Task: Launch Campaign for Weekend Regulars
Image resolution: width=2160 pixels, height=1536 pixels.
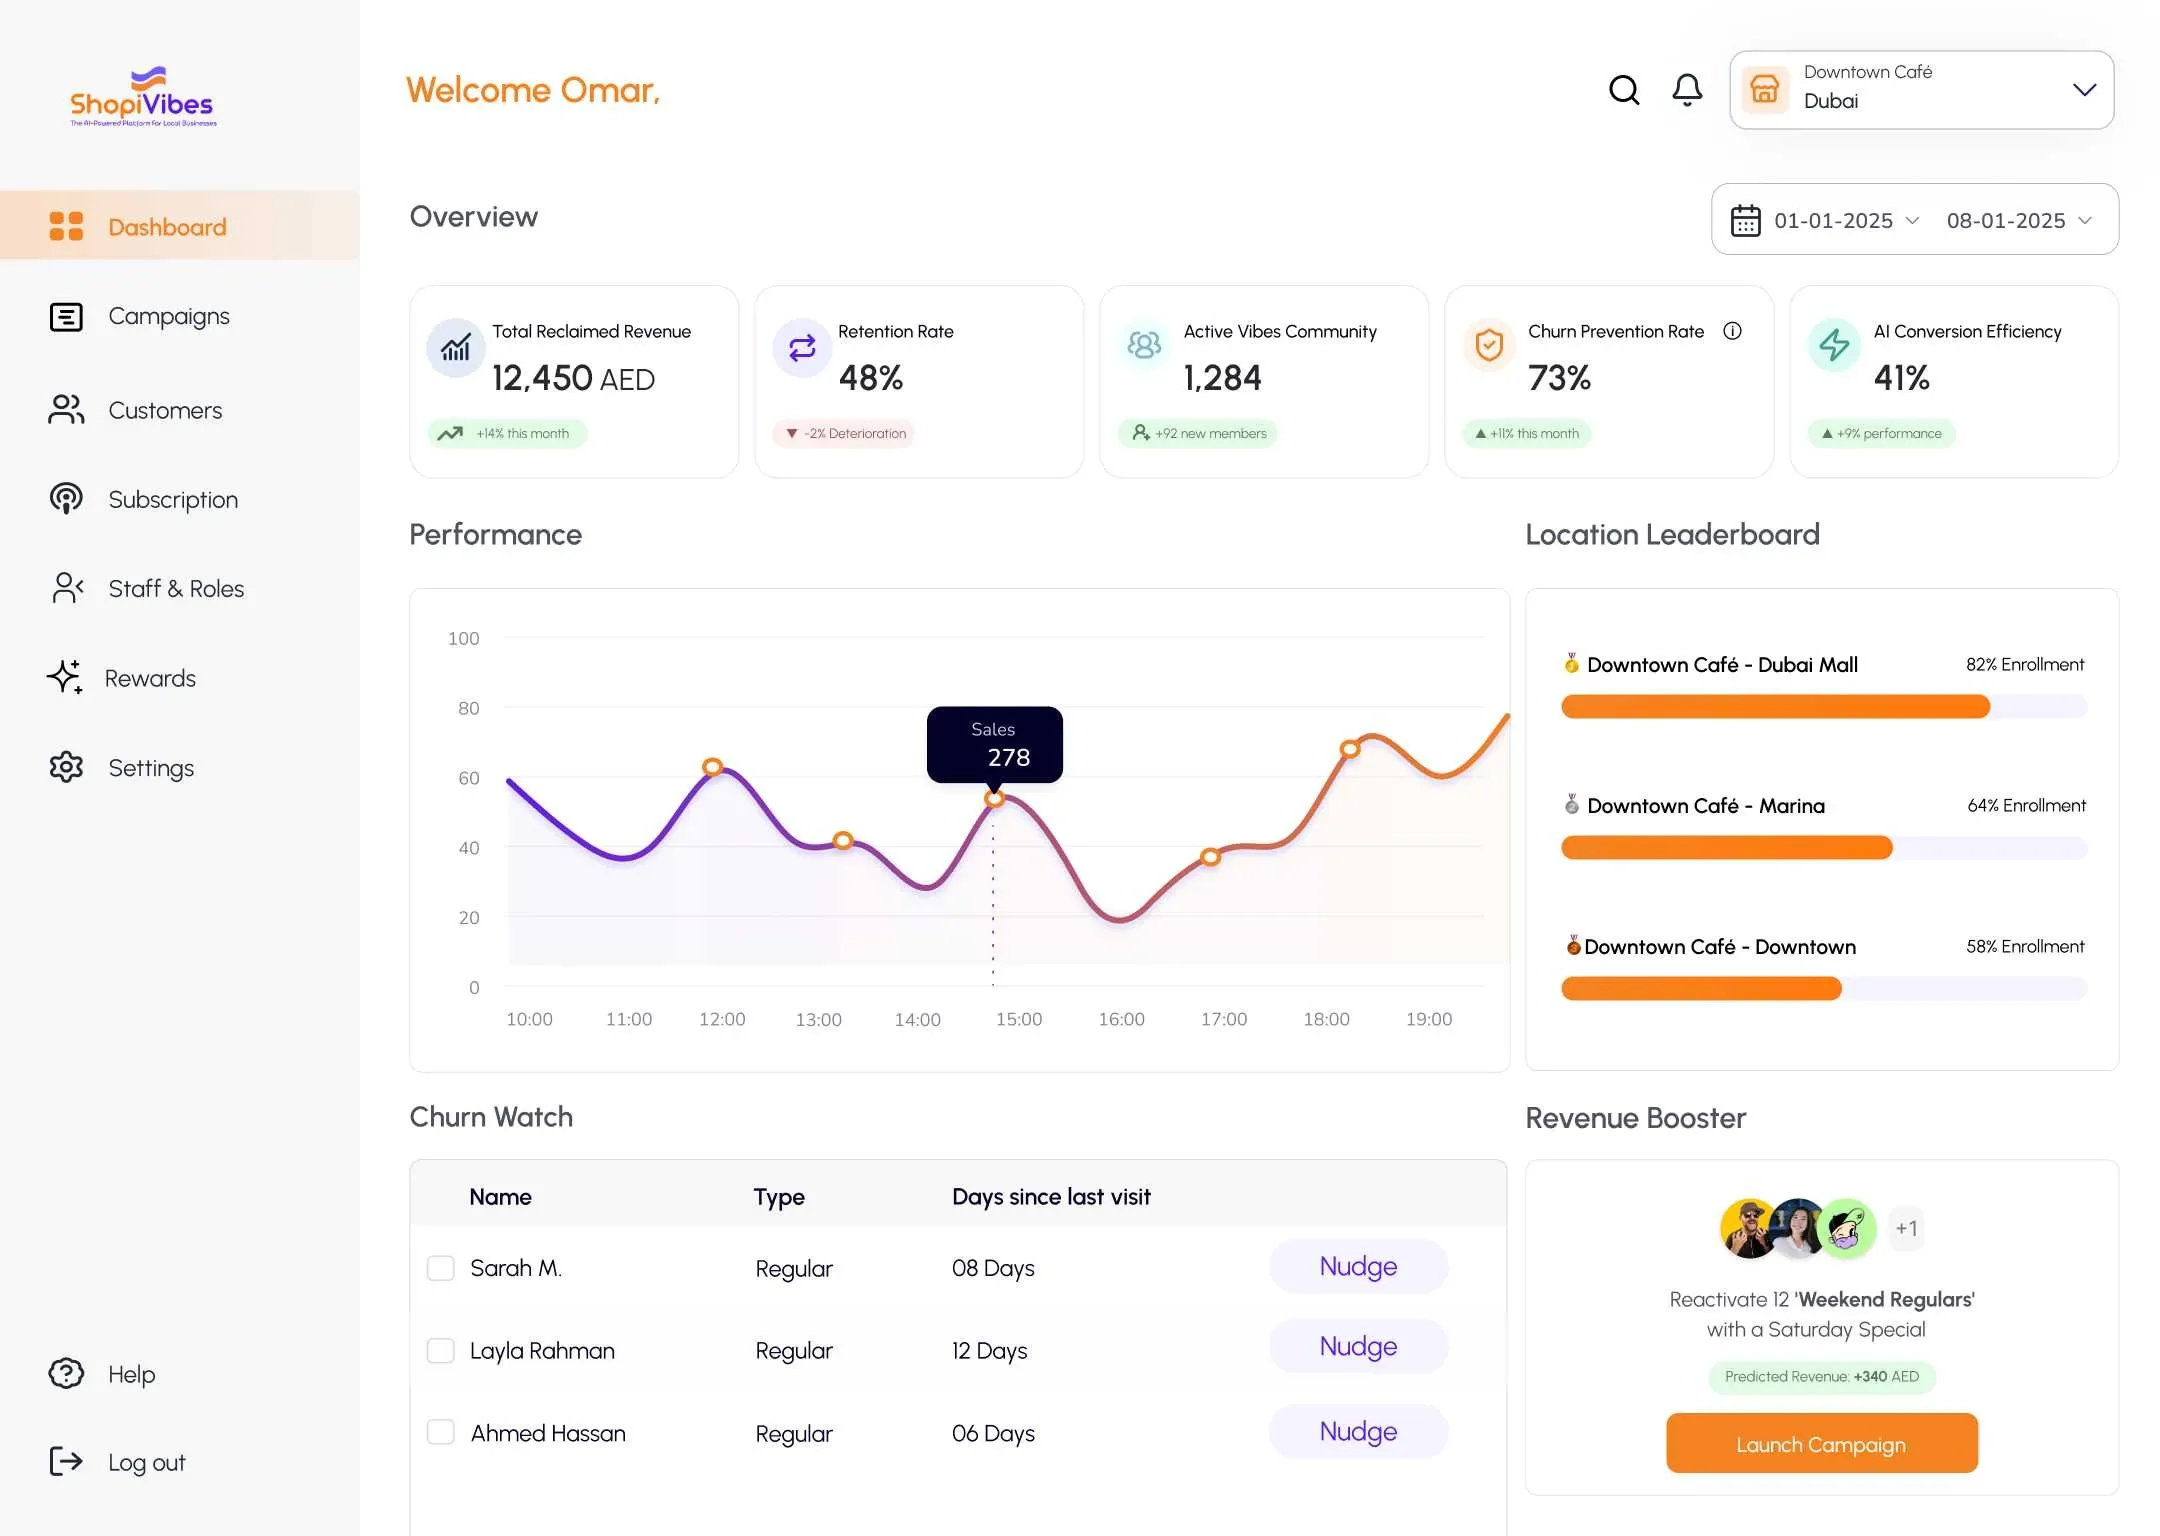Action: tap(1821, 1443)
